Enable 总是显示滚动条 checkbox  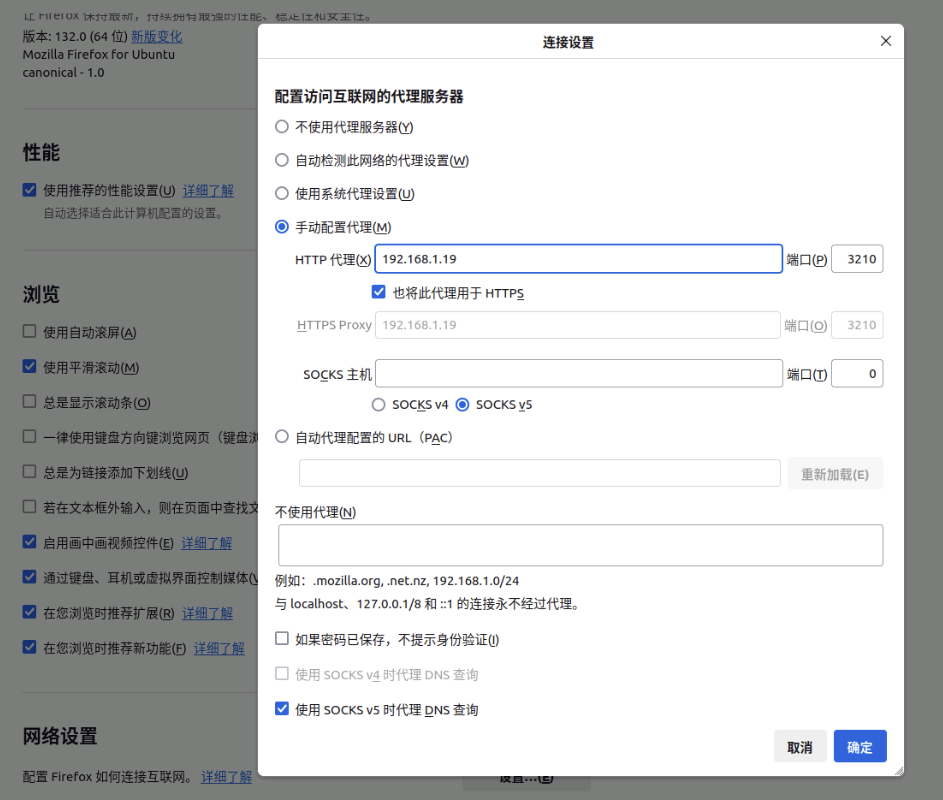click(x=29, y=401)
